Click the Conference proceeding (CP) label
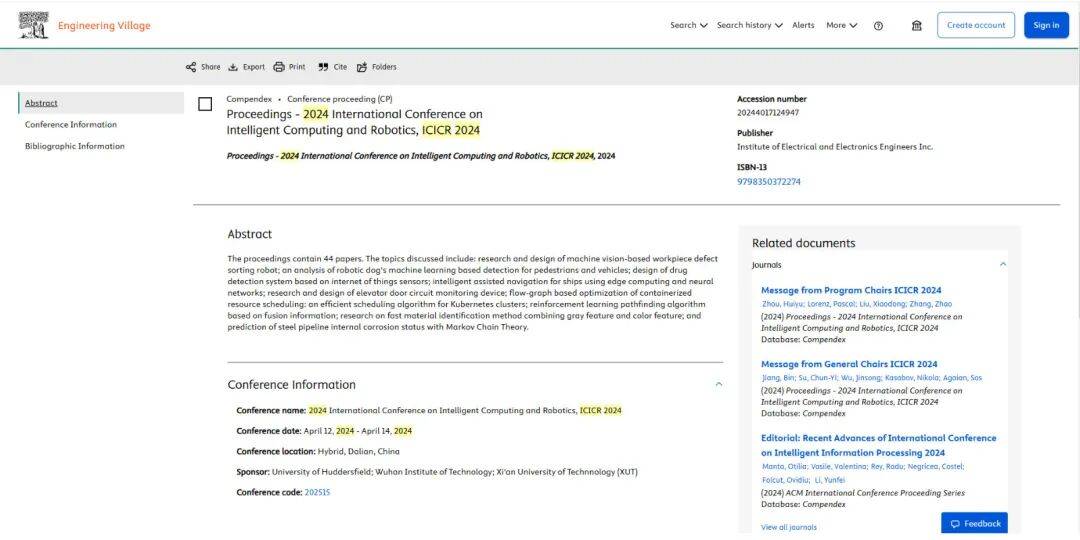The image size is (1080, 540). [x=340, y=98]
